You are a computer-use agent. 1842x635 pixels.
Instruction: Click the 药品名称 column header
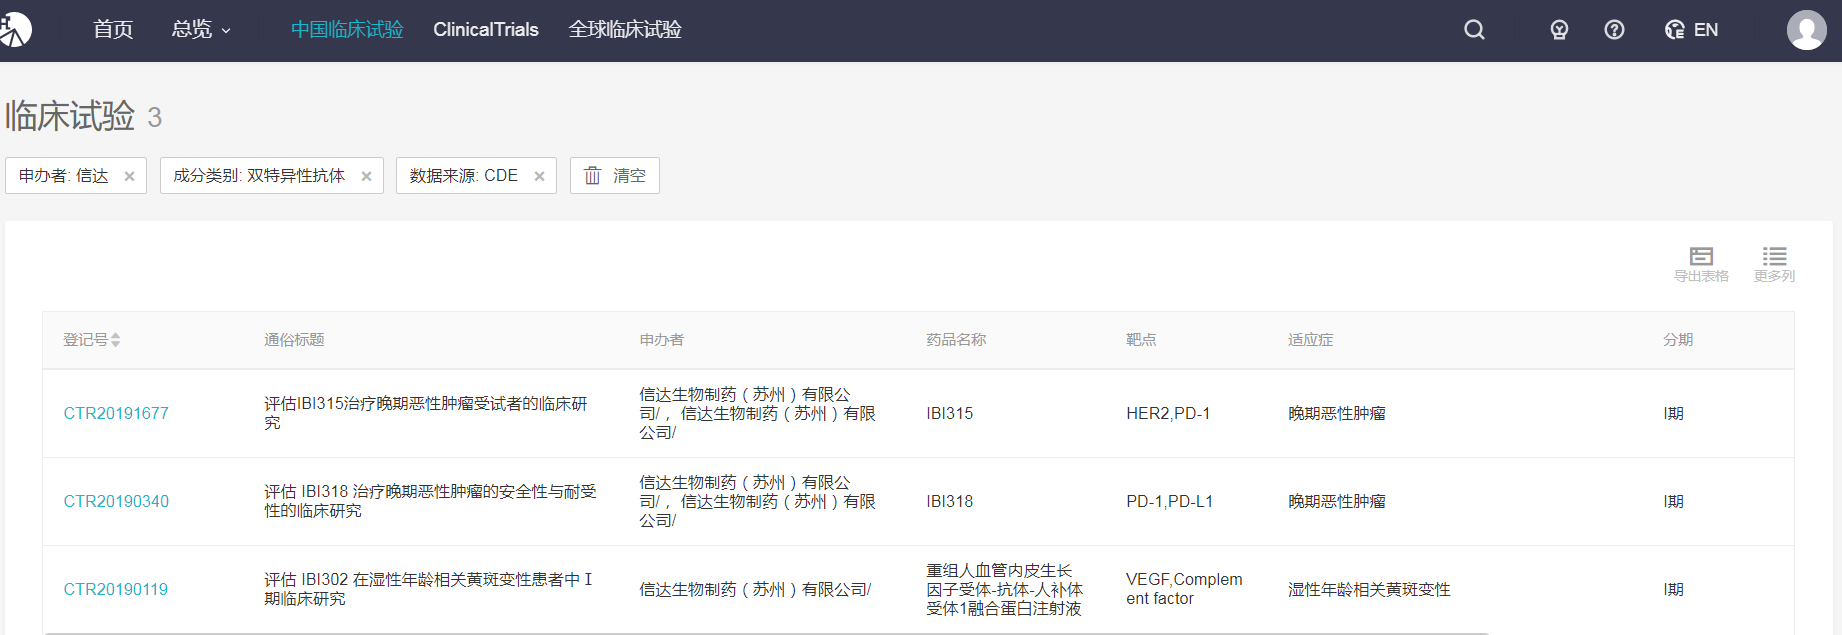[956, 340]
